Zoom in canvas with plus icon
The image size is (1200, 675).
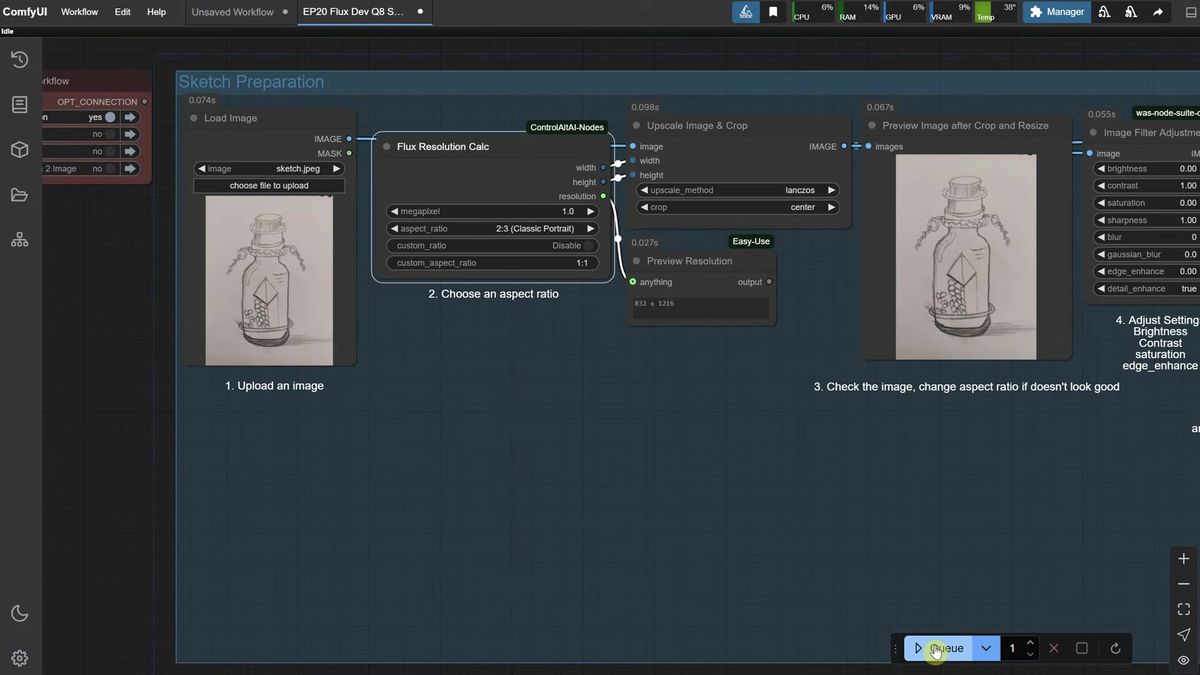(x=1184, y=559)
